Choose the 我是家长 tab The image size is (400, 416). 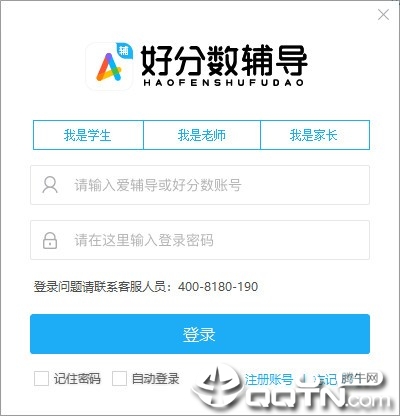pos(315,135)
